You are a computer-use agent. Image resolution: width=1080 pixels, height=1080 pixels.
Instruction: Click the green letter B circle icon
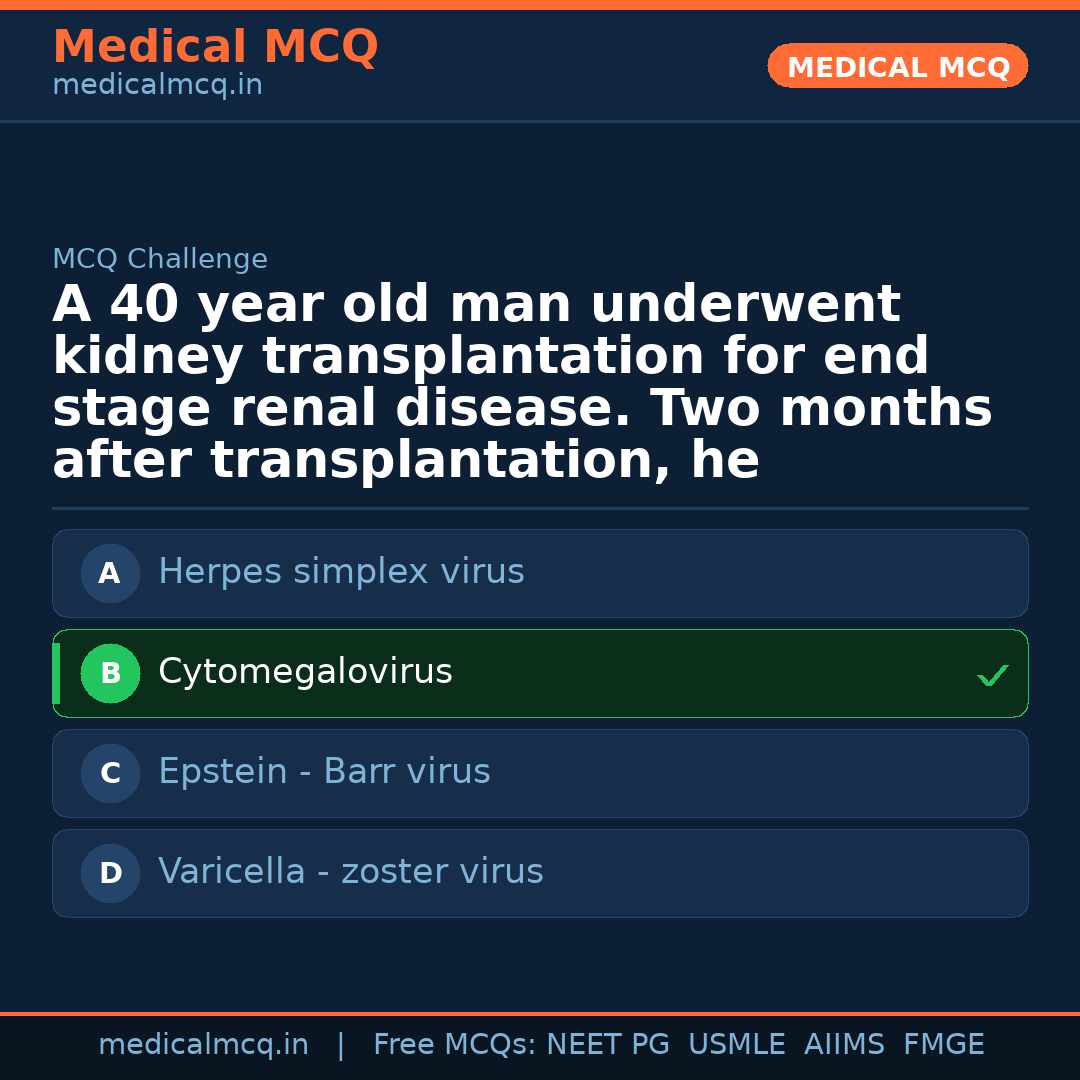[110, 673]
